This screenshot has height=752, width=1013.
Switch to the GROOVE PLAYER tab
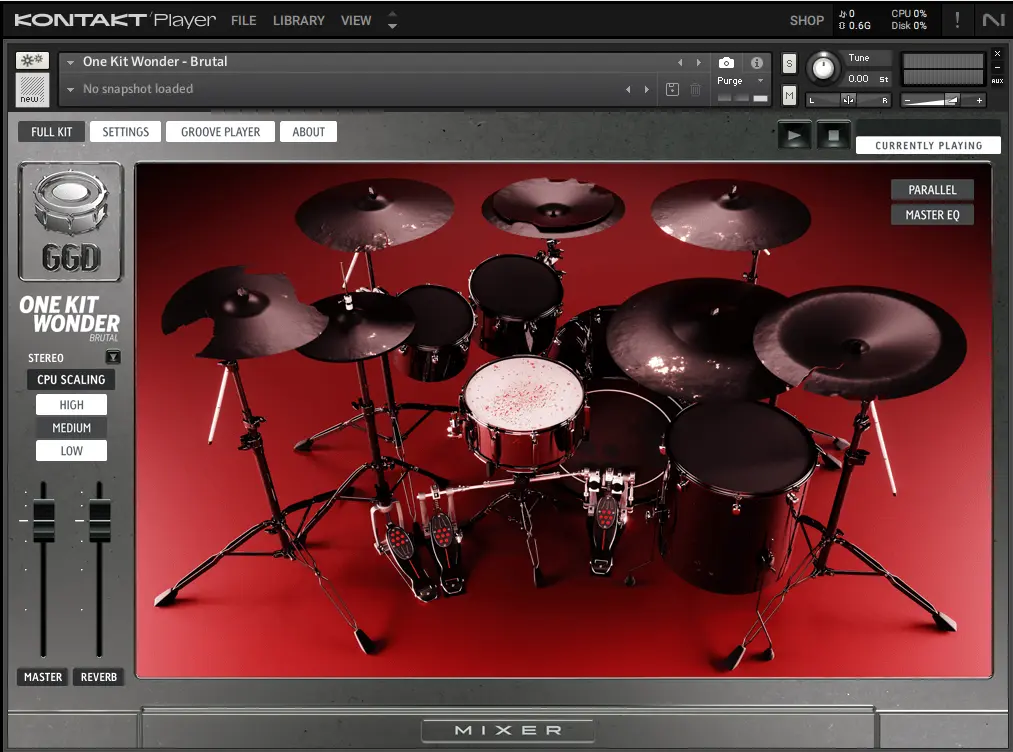point(220,132)
